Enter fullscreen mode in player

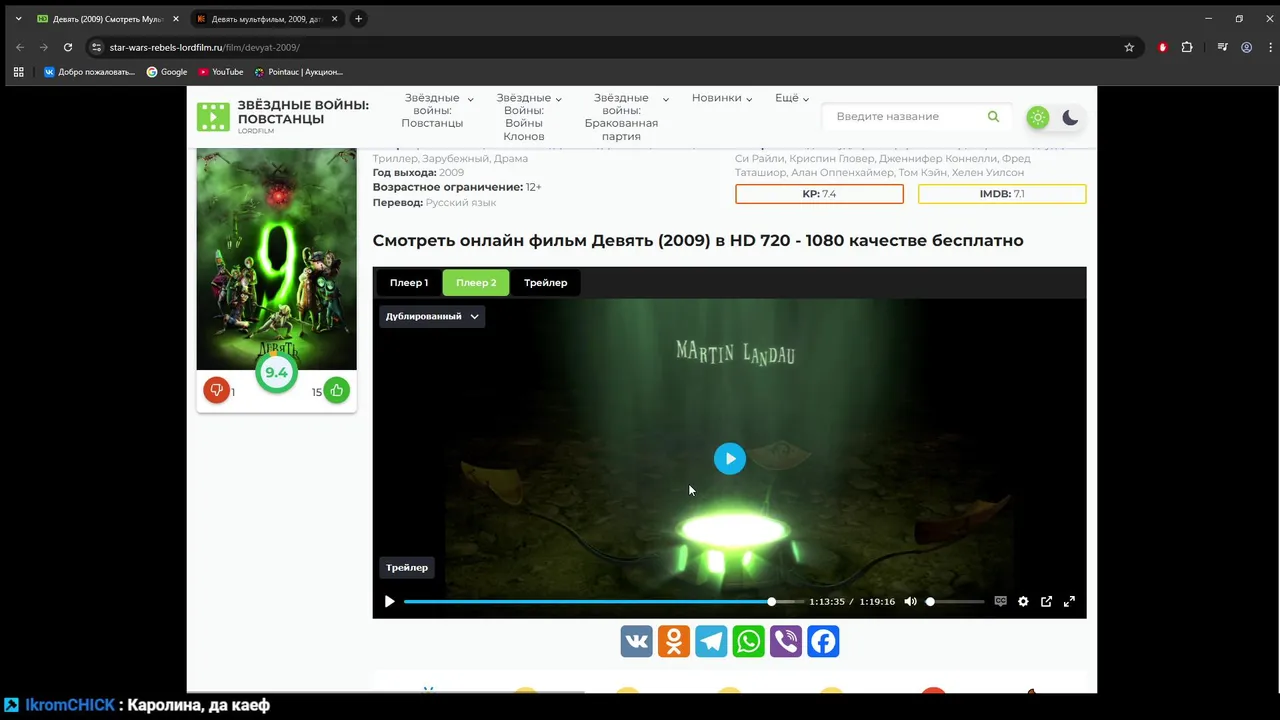point(1069,602)
